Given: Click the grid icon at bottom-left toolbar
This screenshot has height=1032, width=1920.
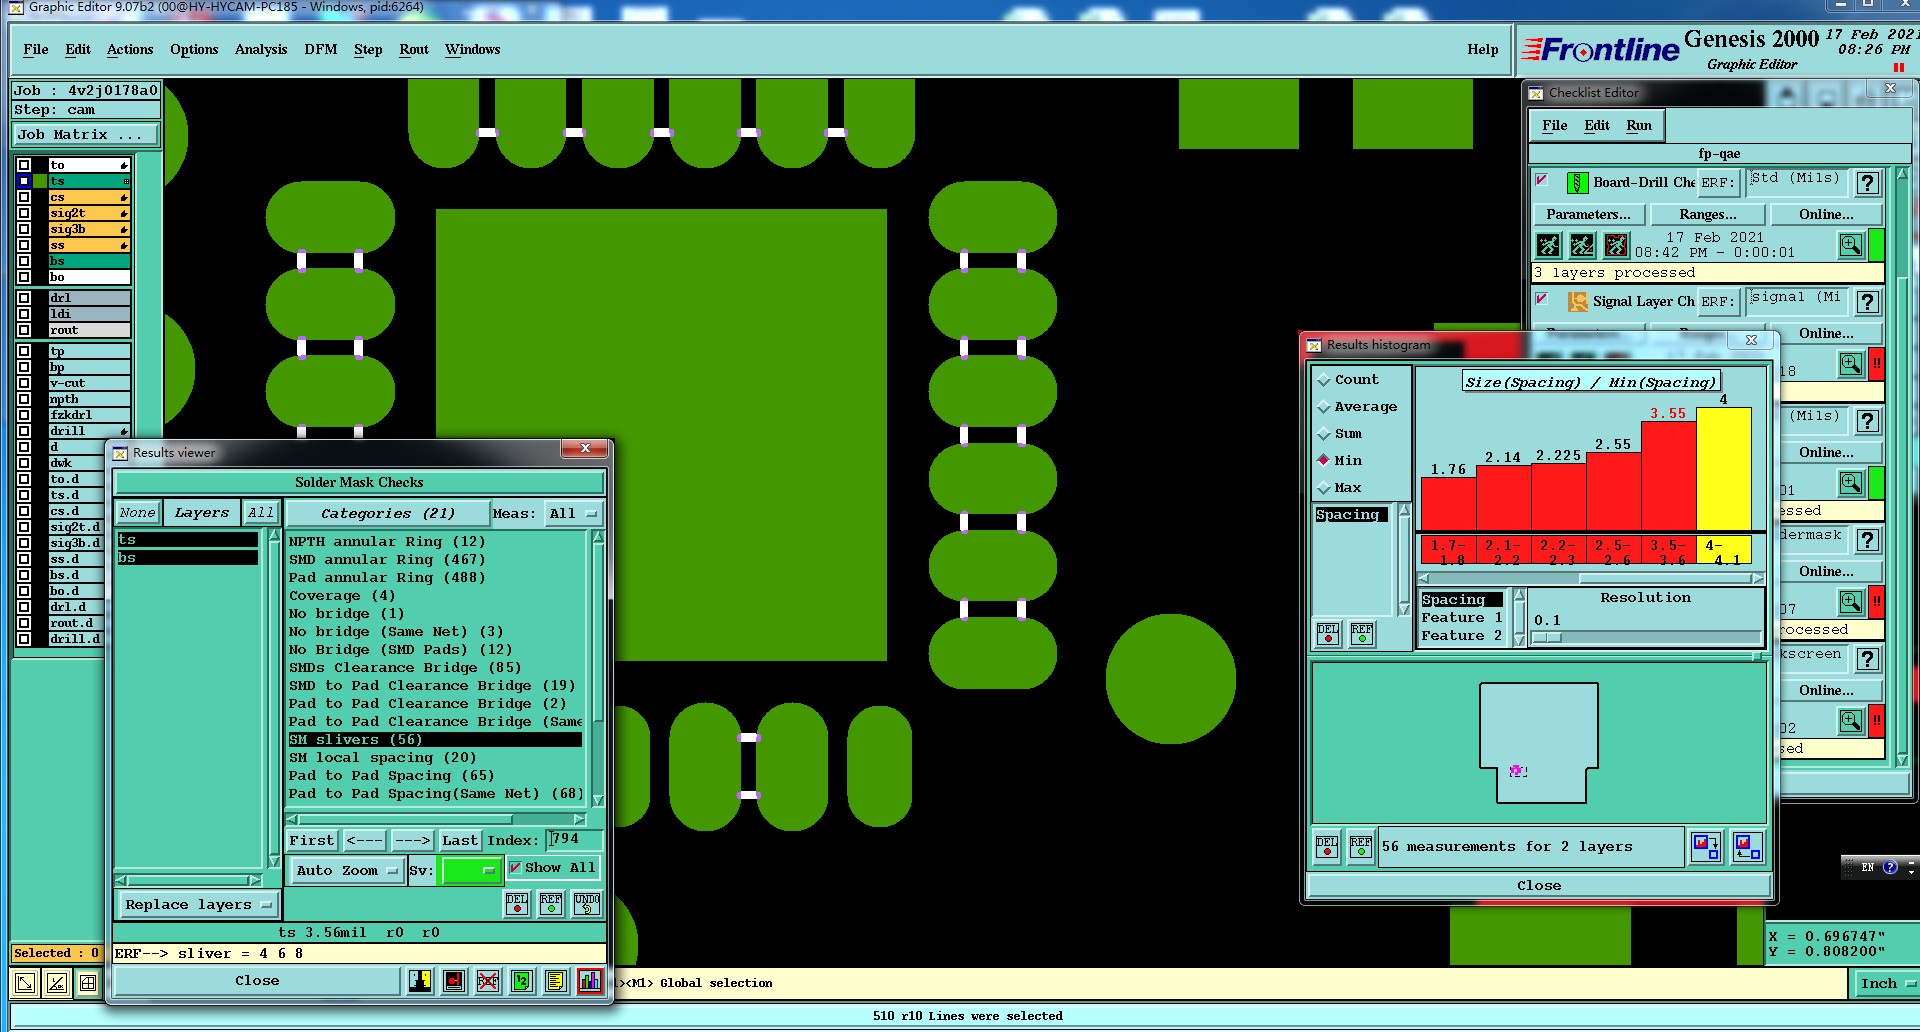Looking at the screenshot, I should [88, 983].
